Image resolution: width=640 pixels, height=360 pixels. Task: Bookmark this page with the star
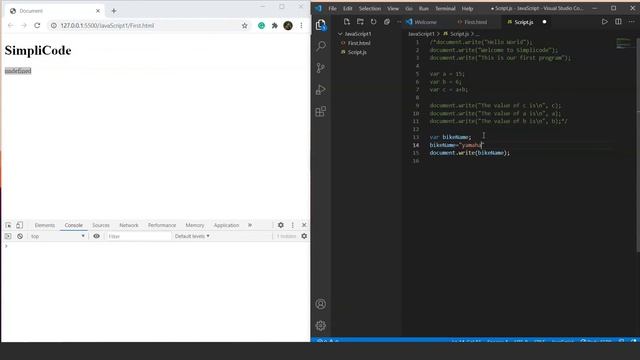tap(244, 26)
